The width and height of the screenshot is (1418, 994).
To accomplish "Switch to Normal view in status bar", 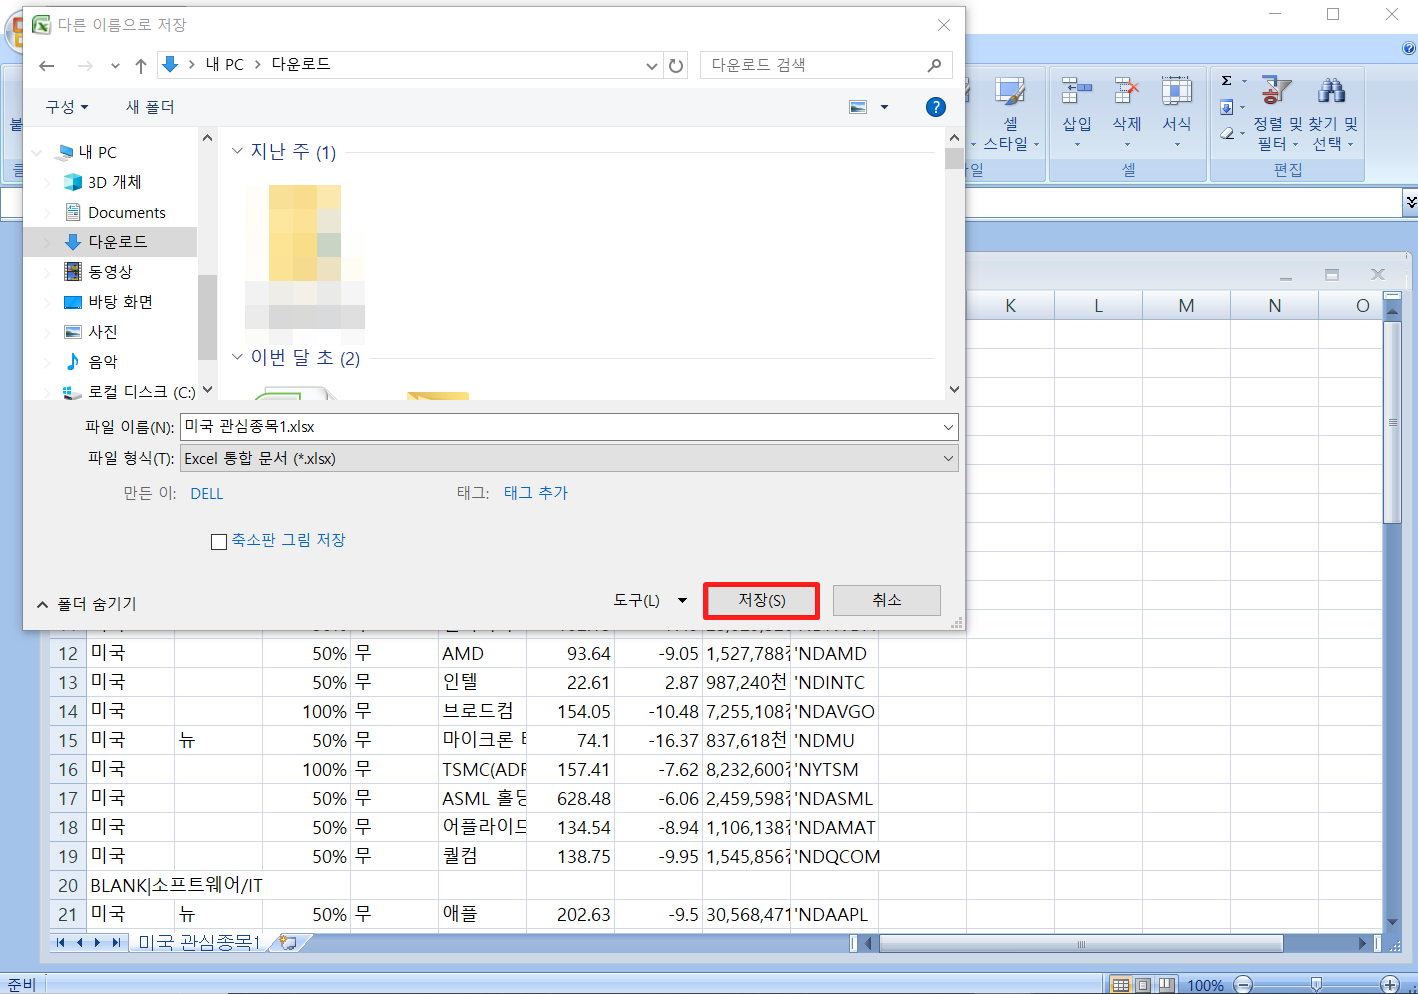I will click(1121, 985).
